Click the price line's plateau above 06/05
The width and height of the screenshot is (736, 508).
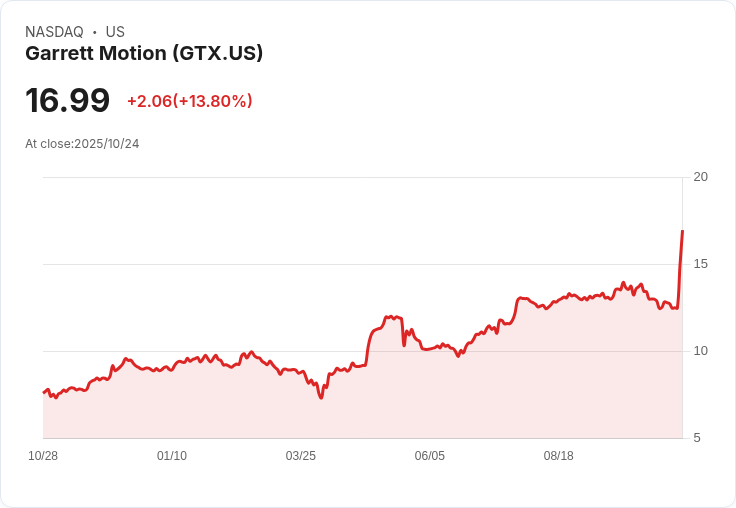(430, 349)
